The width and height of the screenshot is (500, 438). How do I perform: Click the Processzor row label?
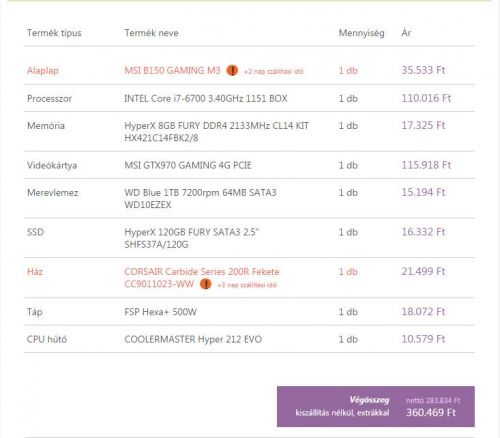tap(49, 99)
